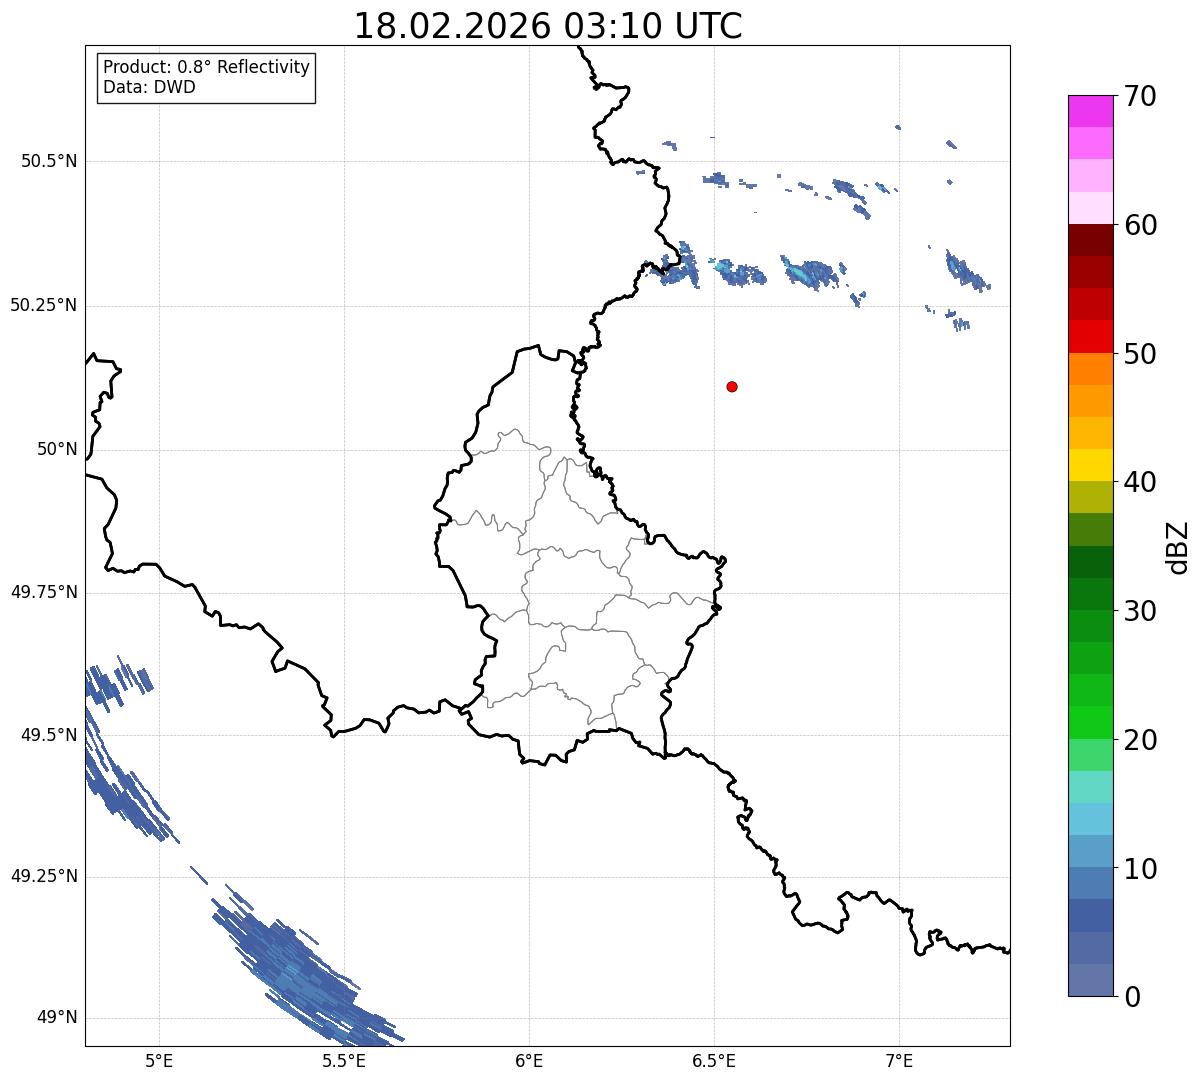Image resolution: width=1202 pixels, height=1081 pixels.
Task: Pick the orange segment just below 50
Action: coord(1091,369)
